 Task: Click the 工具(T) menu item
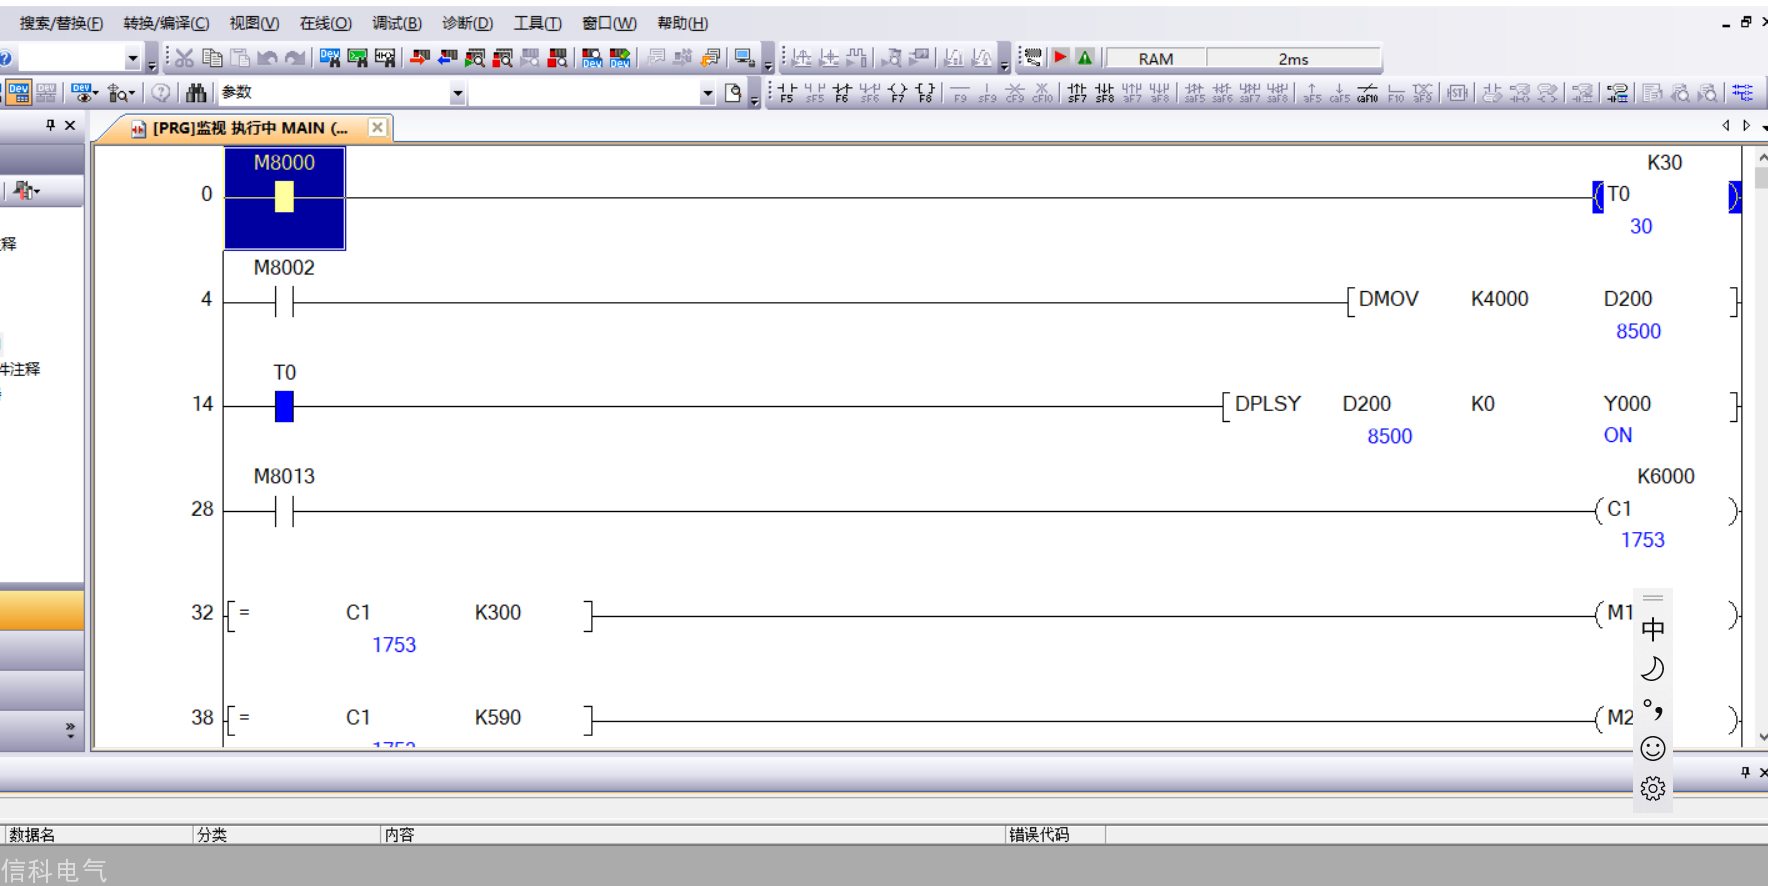(x=537, y=23)
